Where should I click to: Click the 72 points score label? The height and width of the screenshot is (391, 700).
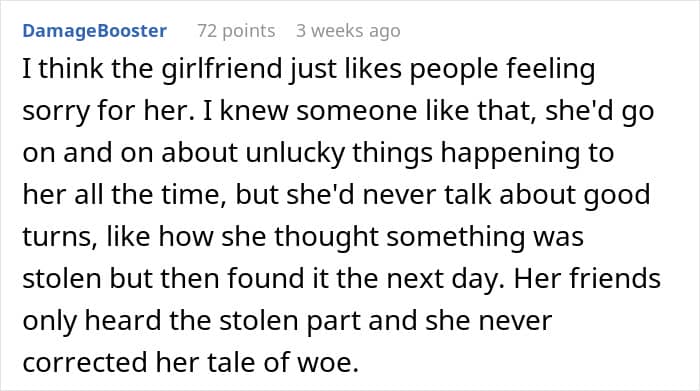click(236, 31)
